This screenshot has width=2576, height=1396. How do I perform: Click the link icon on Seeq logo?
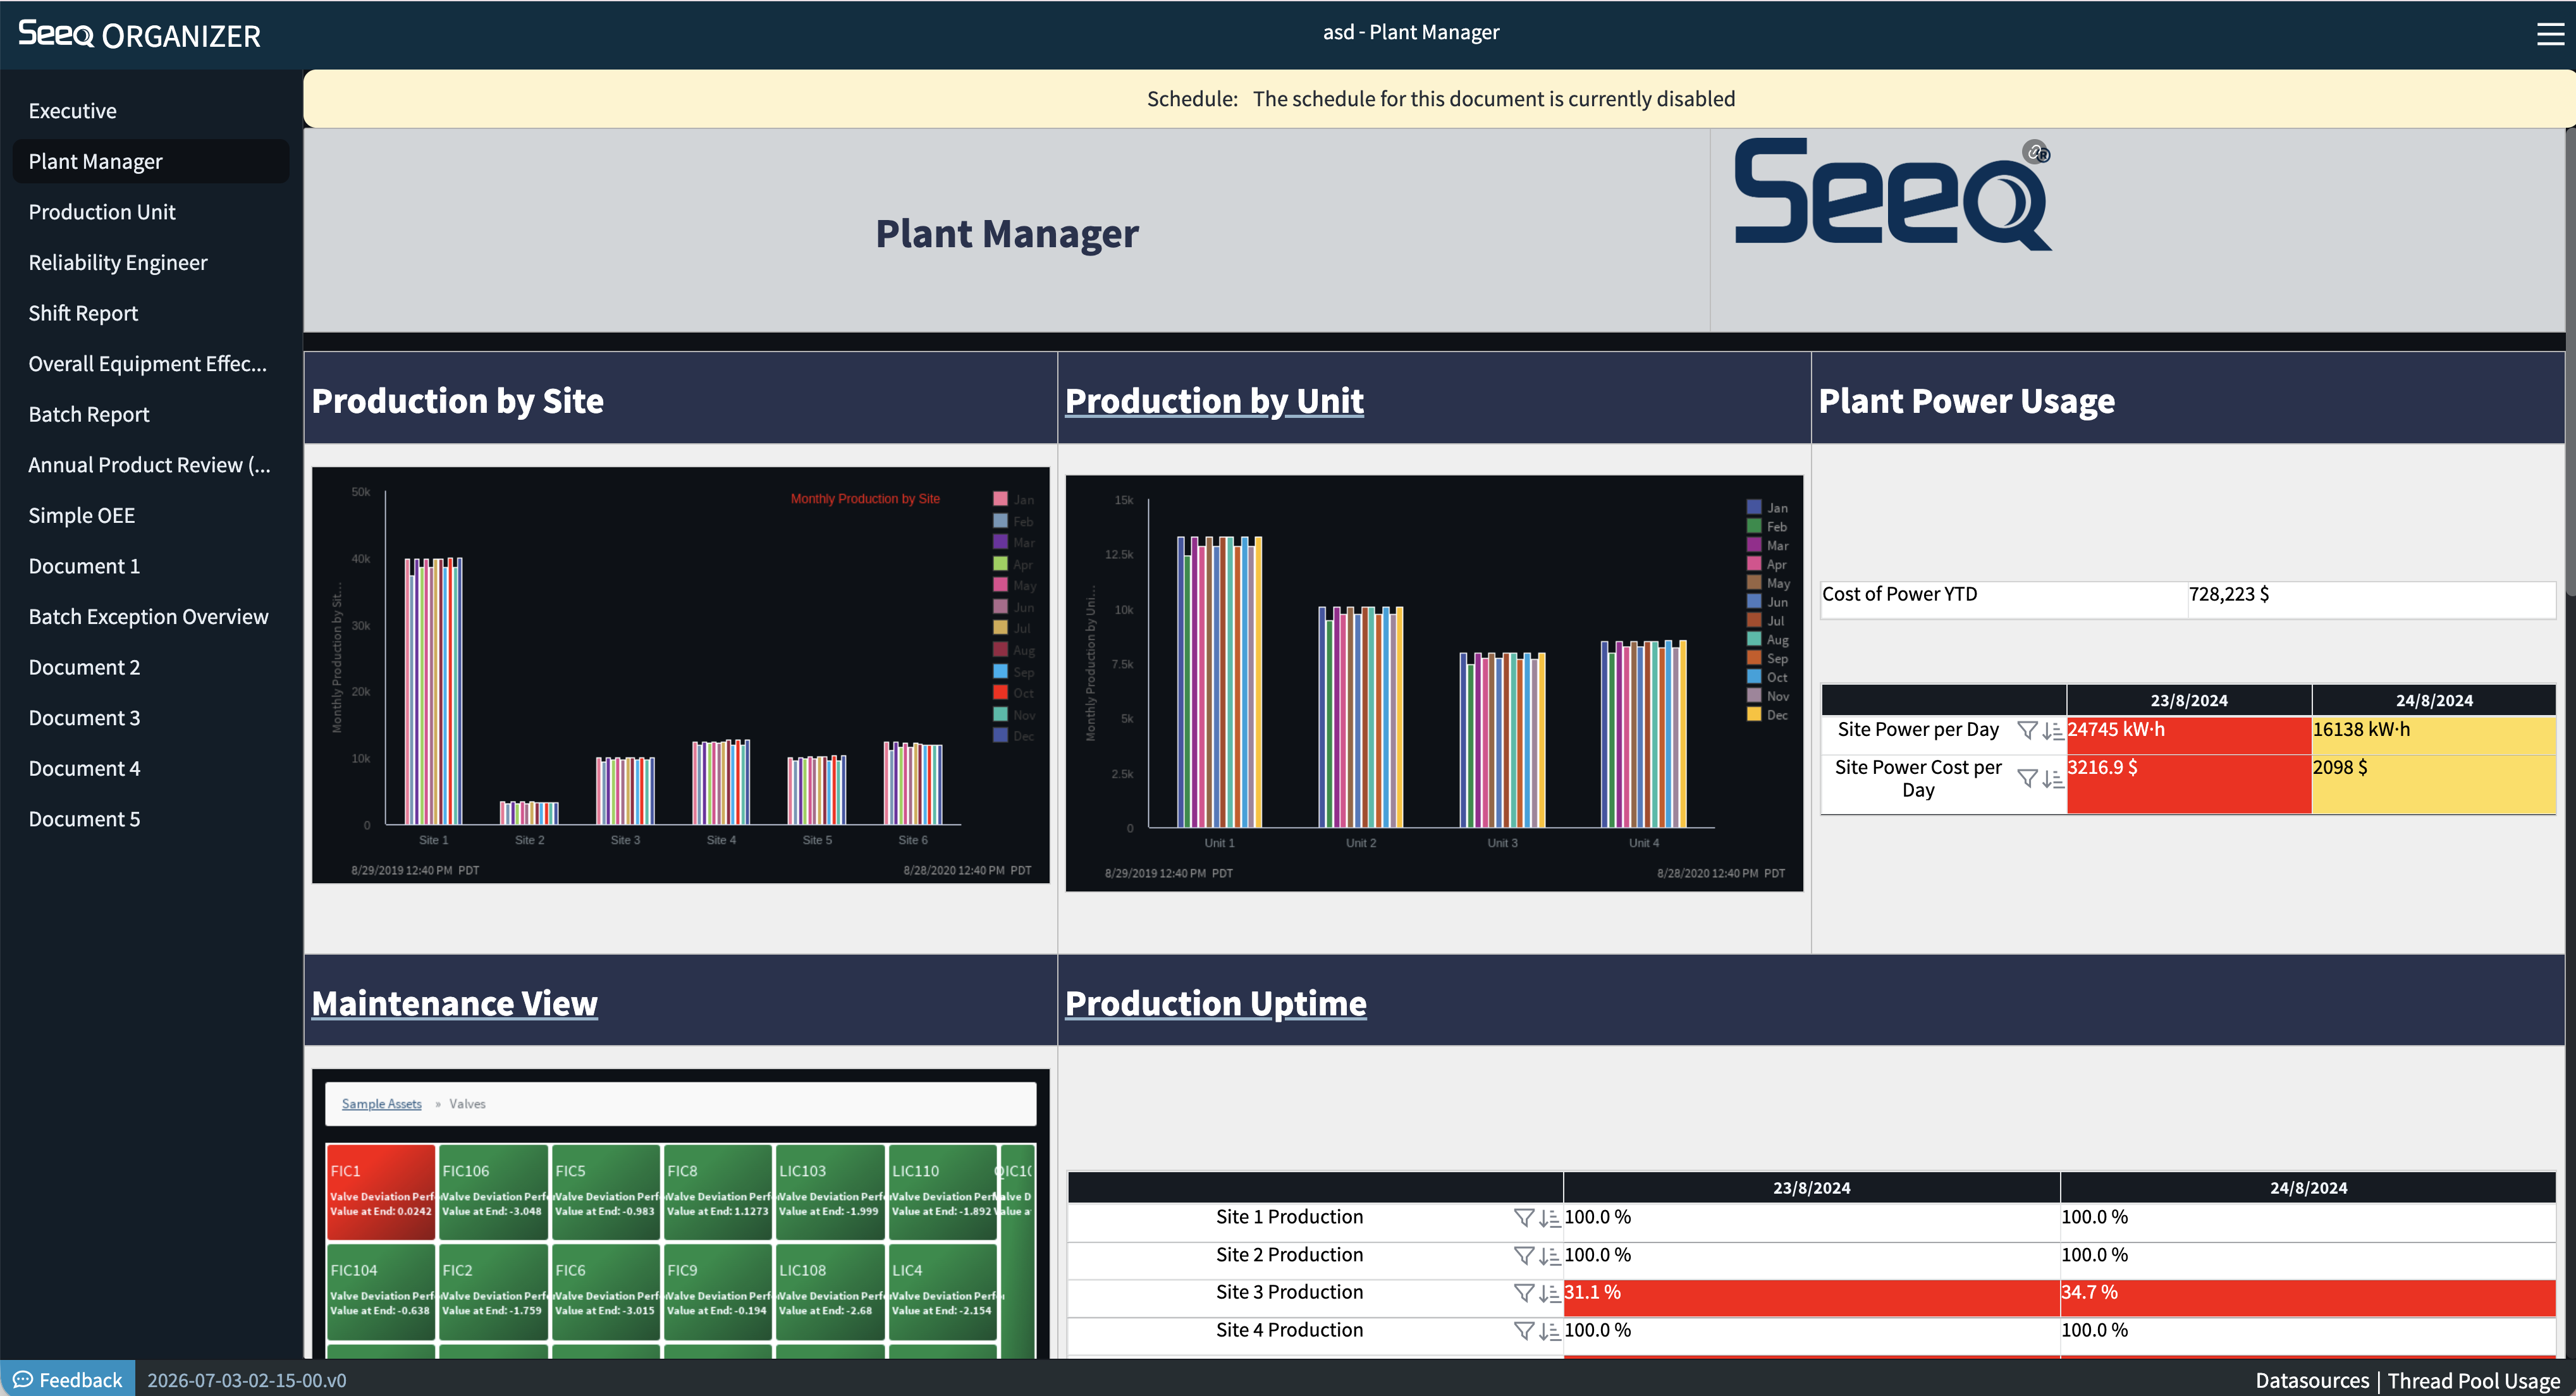[2036, 152]
